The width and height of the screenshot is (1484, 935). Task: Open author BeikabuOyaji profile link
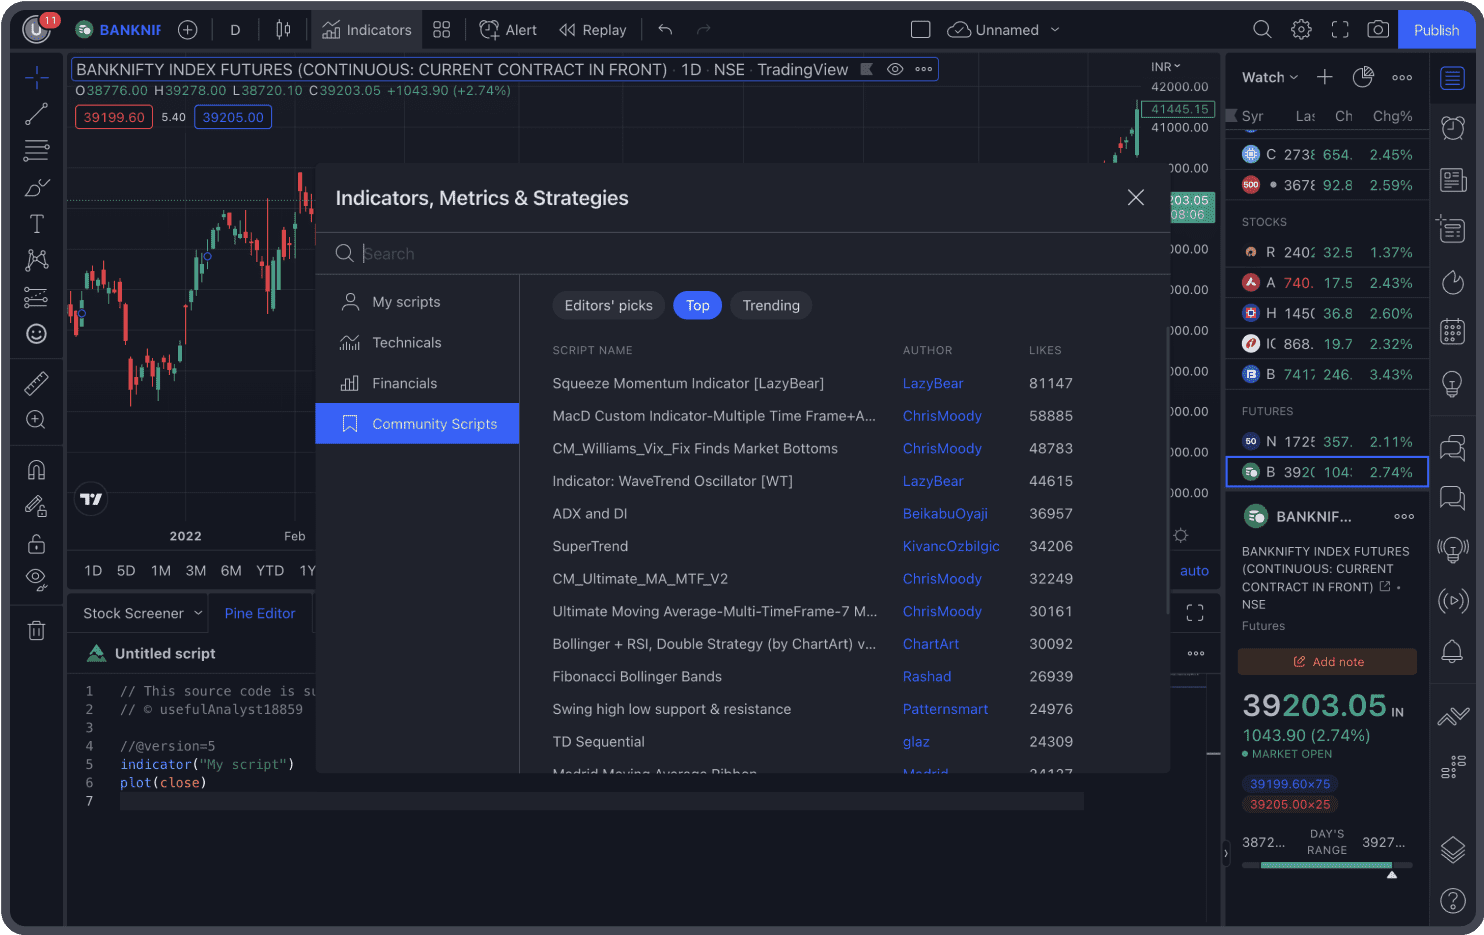pyautogui.click(x=945, y=514)
